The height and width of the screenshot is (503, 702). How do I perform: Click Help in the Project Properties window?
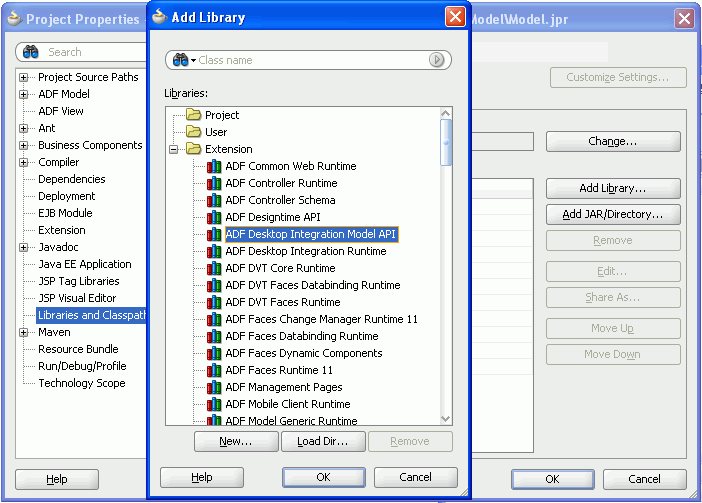[x=57, y=479]
